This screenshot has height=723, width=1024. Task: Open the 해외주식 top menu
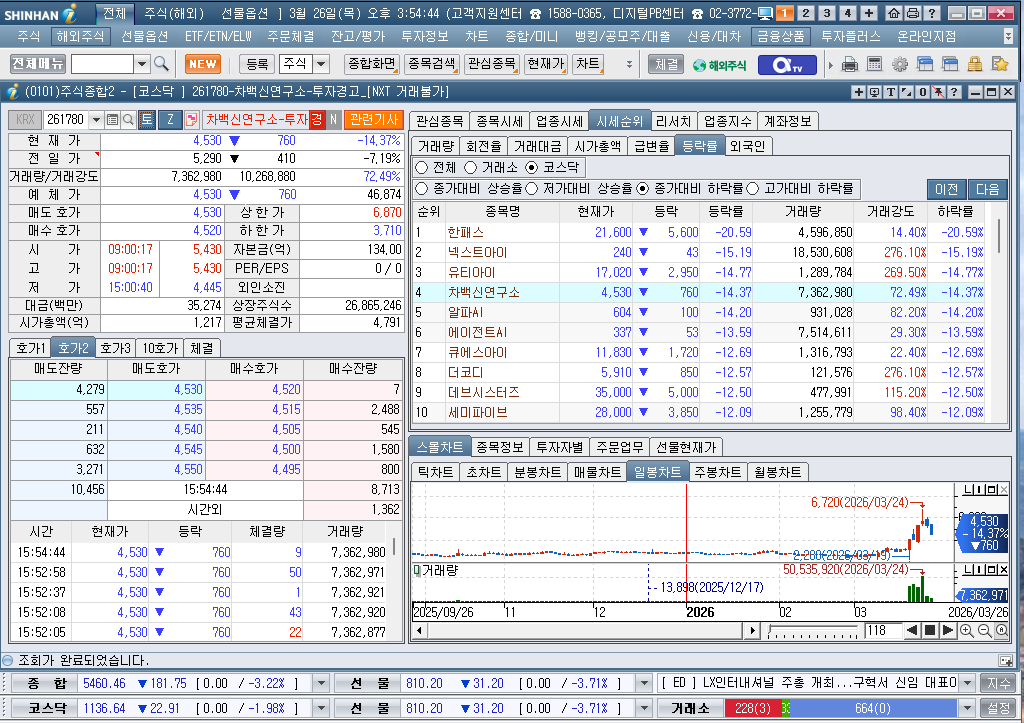pyautogui.click(x=80, y=37)
